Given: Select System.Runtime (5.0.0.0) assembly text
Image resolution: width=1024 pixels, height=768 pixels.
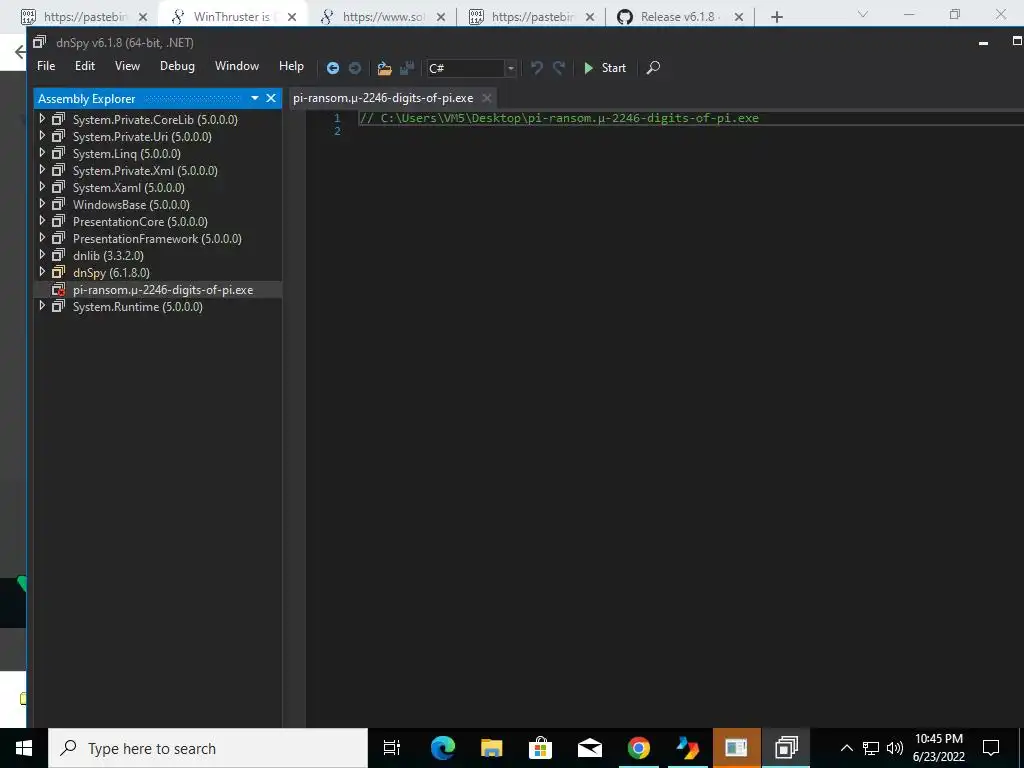Looking at the screenshot, I should pos(138,306).
